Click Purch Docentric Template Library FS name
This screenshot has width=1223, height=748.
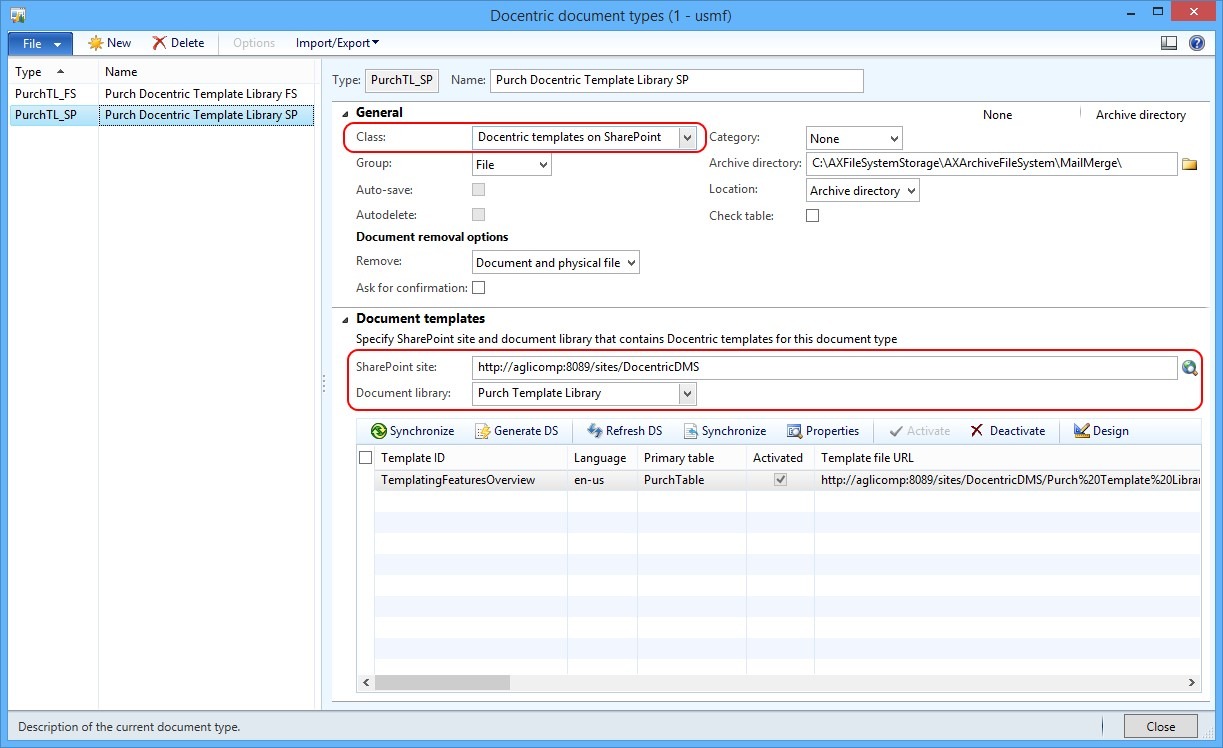click(201, 94)
